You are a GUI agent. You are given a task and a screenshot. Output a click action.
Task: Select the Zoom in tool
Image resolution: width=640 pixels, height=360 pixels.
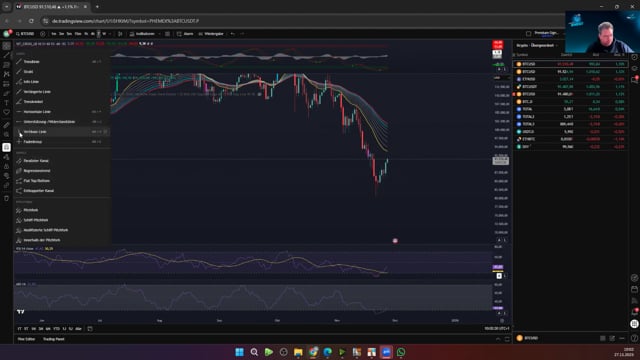(x=7, y=135)
